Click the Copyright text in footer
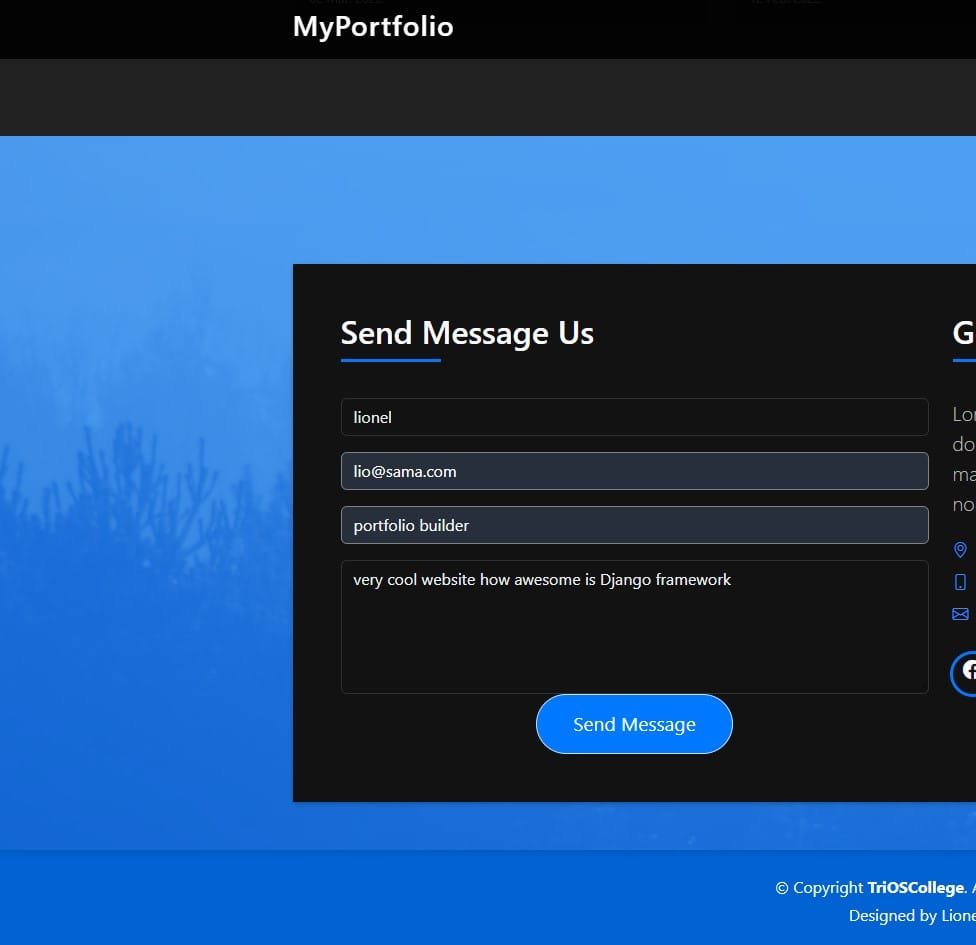The width and height of the screenshot is (976, 945). [x=820, y=888]
